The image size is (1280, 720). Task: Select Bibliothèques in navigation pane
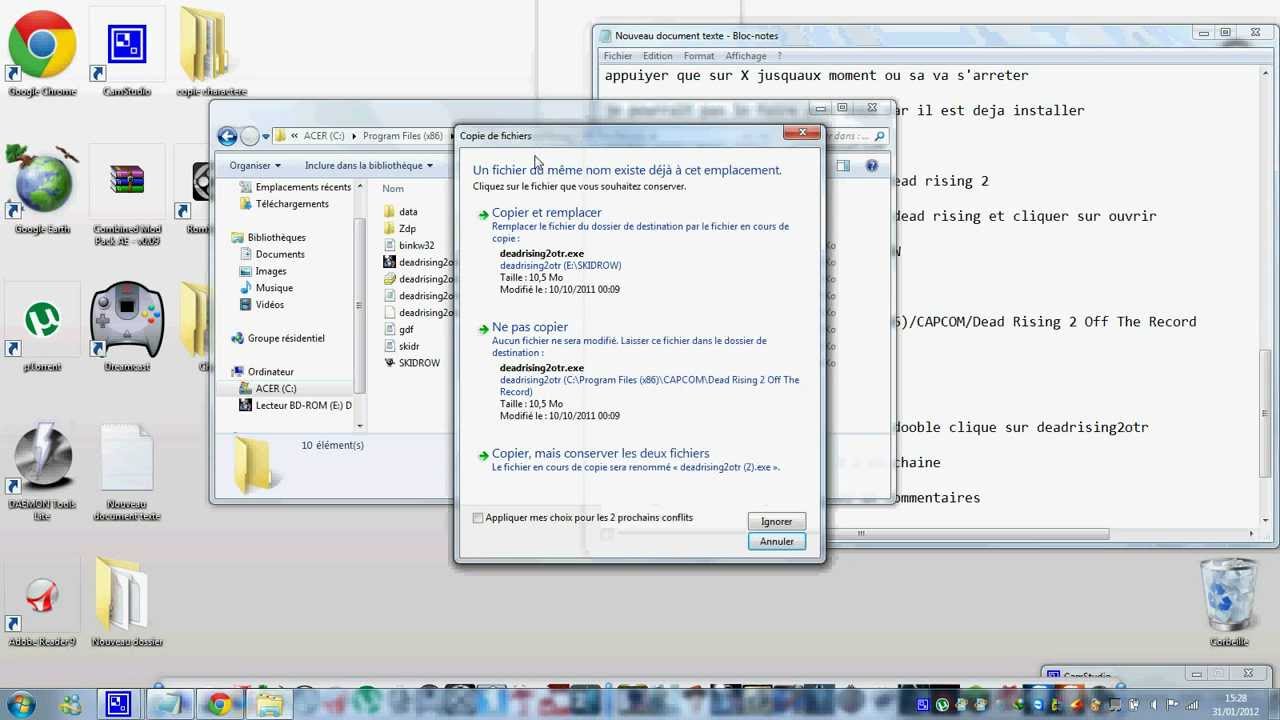pos(268,238)
